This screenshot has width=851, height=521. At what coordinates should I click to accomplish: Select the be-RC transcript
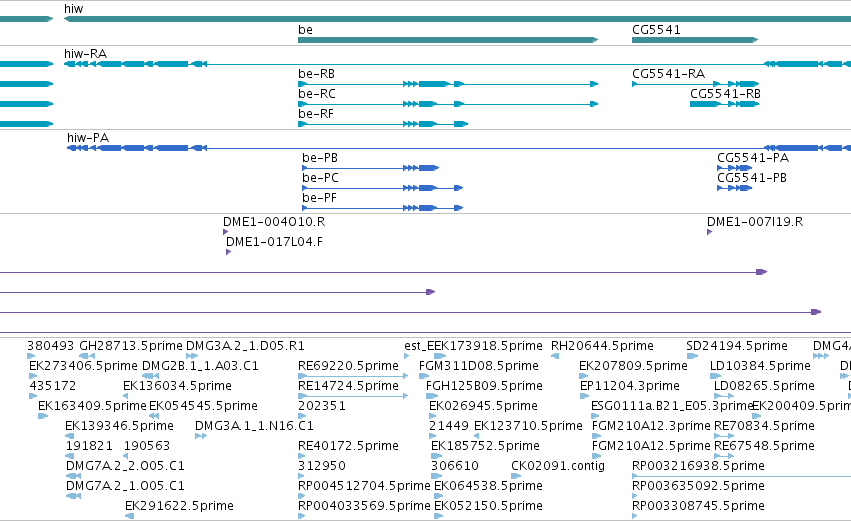448,104
